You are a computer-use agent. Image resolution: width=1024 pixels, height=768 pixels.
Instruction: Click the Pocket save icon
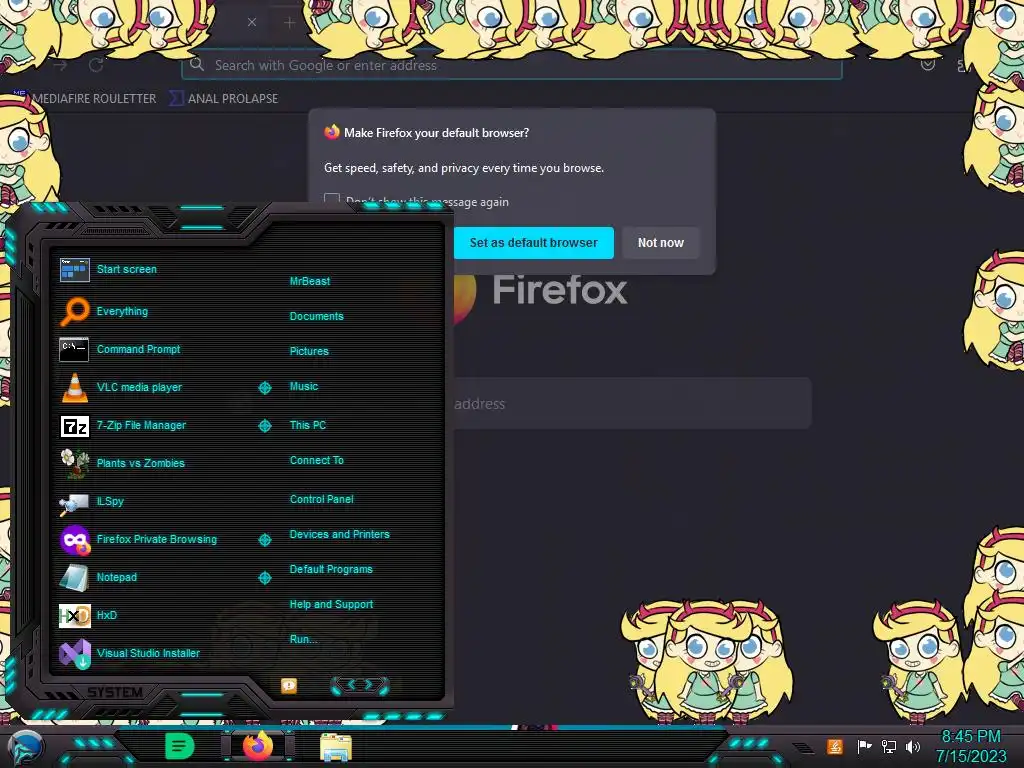pyautogui.click(x=927, y=65)
